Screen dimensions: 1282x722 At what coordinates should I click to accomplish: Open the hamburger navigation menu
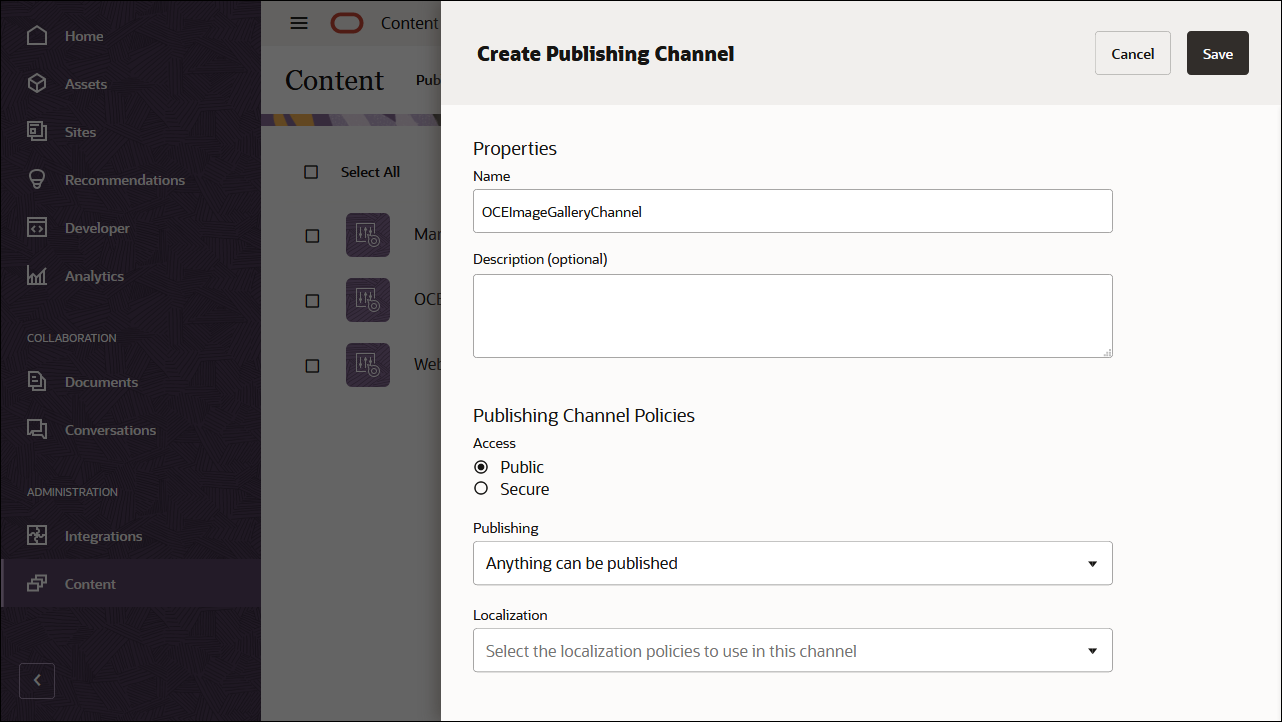pyautogui.click(x=298, y=23)
